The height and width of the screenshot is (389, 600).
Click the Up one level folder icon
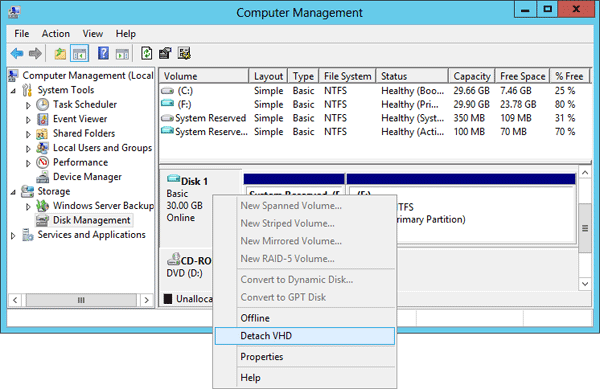[x=60, y=54]
